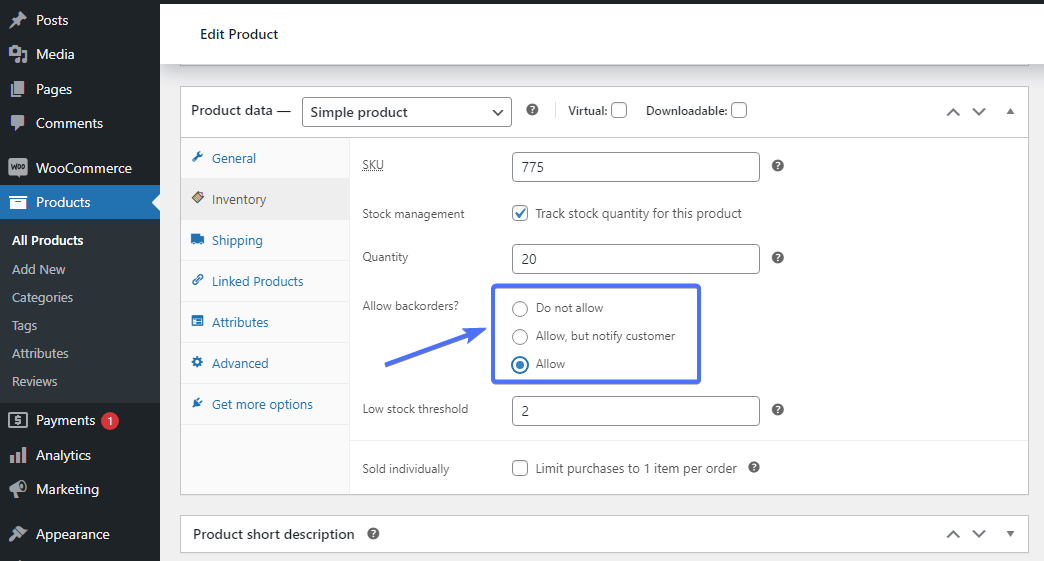
Task: Open the Linked Products tab
Action: (257, 281)
